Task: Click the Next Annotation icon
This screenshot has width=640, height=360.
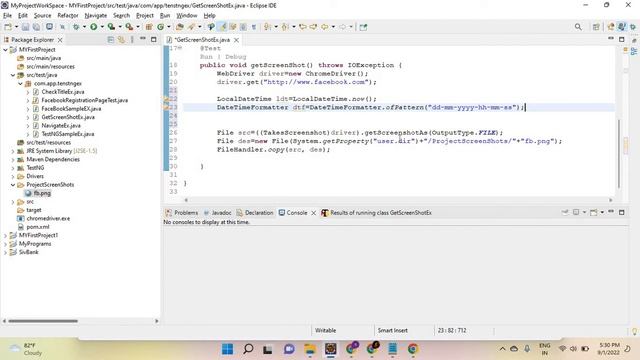Action: pyautogui.click(x=267, y=27)
